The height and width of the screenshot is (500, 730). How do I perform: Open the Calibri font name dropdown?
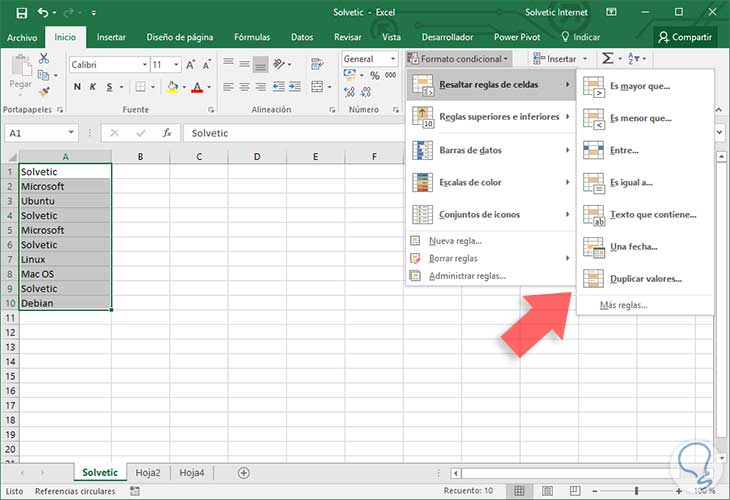pos(145,65)
